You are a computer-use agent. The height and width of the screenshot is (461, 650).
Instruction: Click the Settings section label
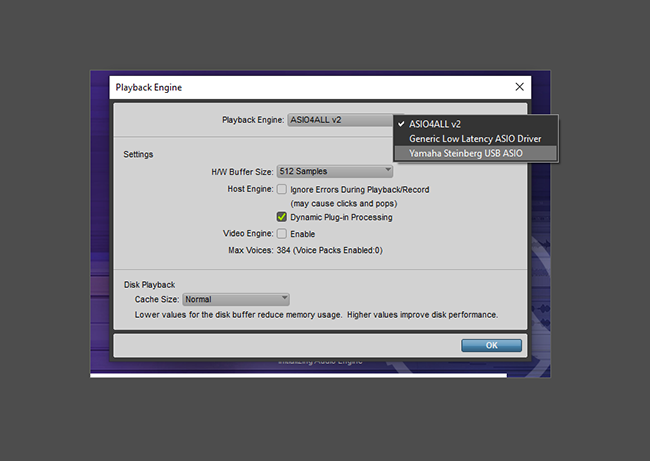point(138,154)
